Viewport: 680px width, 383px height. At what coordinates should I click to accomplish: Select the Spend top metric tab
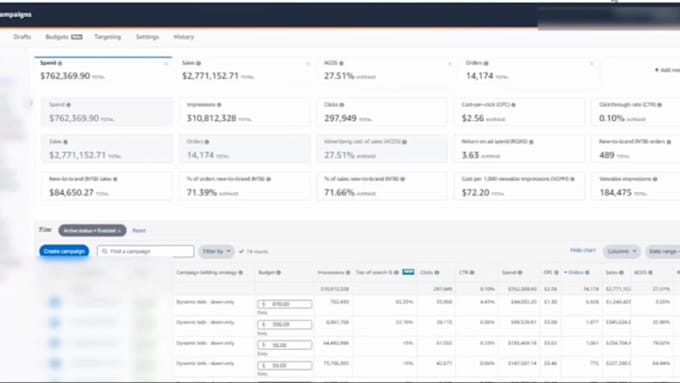click(x=103, y=70)
